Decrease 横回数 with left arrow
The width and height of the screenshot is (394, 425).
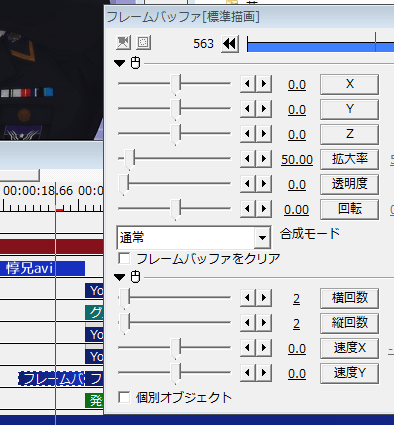(x=248, y=298)
